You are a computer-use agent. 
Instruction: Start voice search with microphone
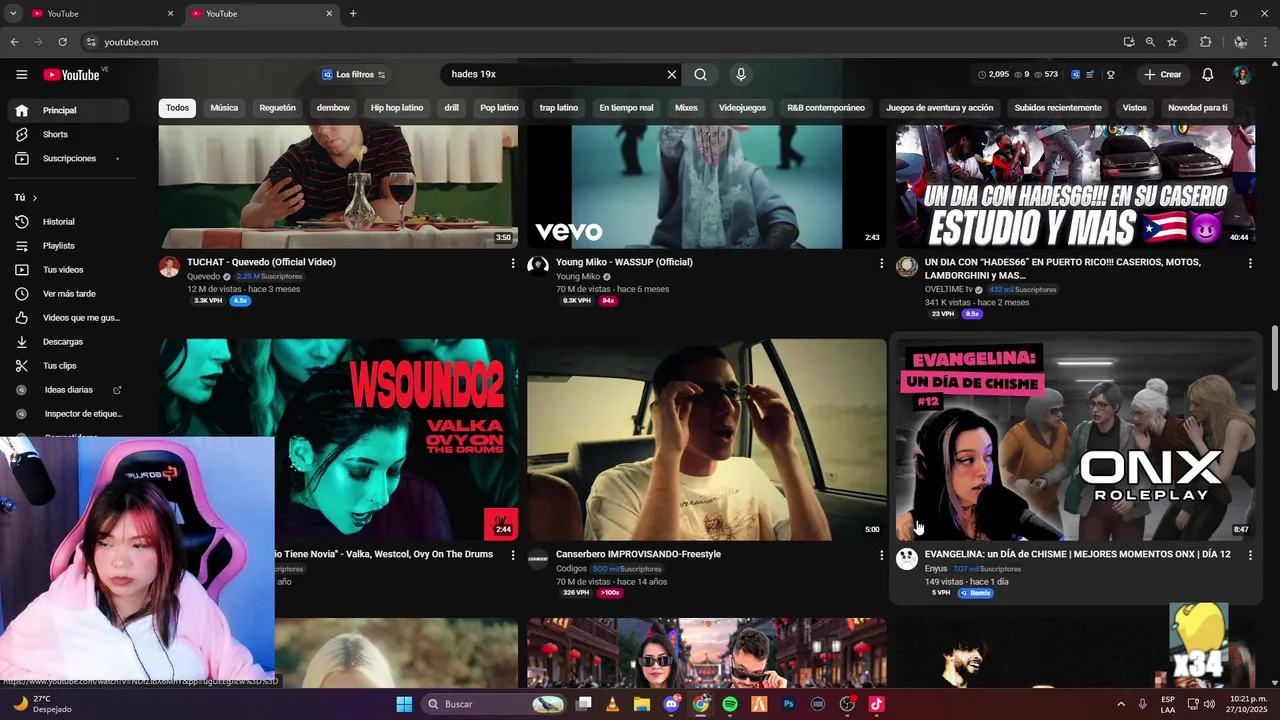pyautogui.click(x=741, y=74)
